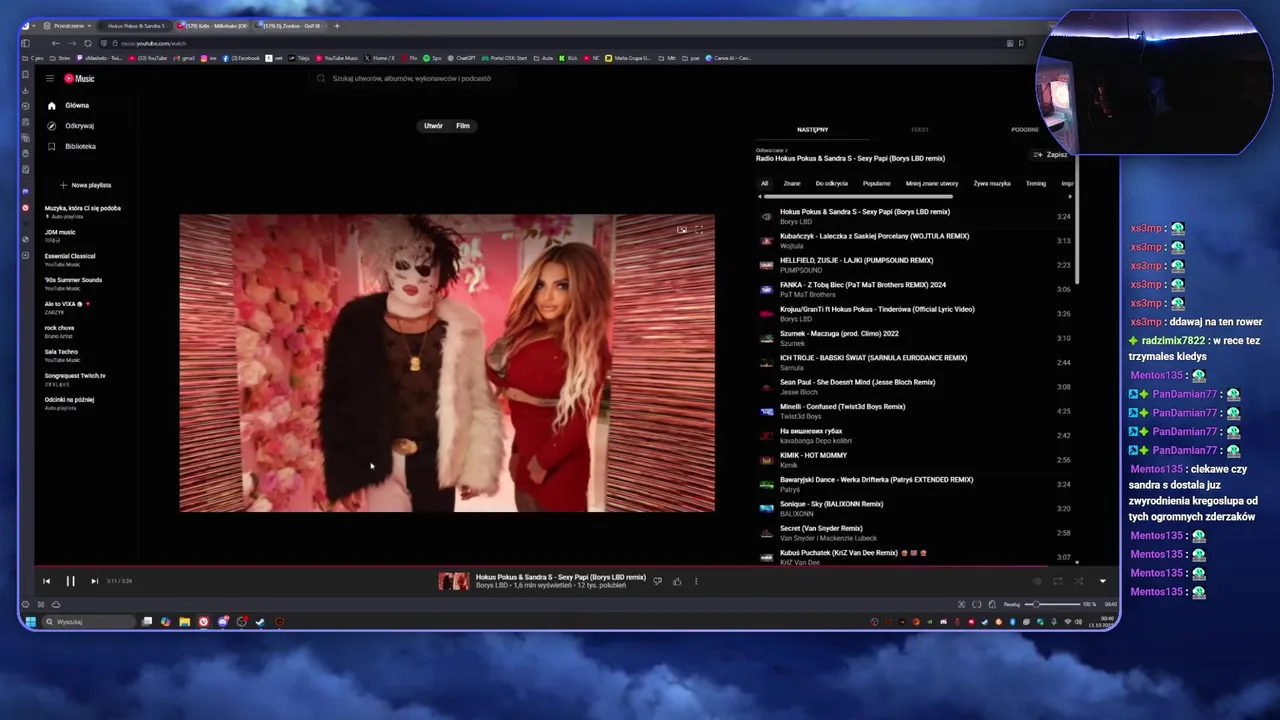Go back in browser
The image size is (1280, 720).
(55, 43)
